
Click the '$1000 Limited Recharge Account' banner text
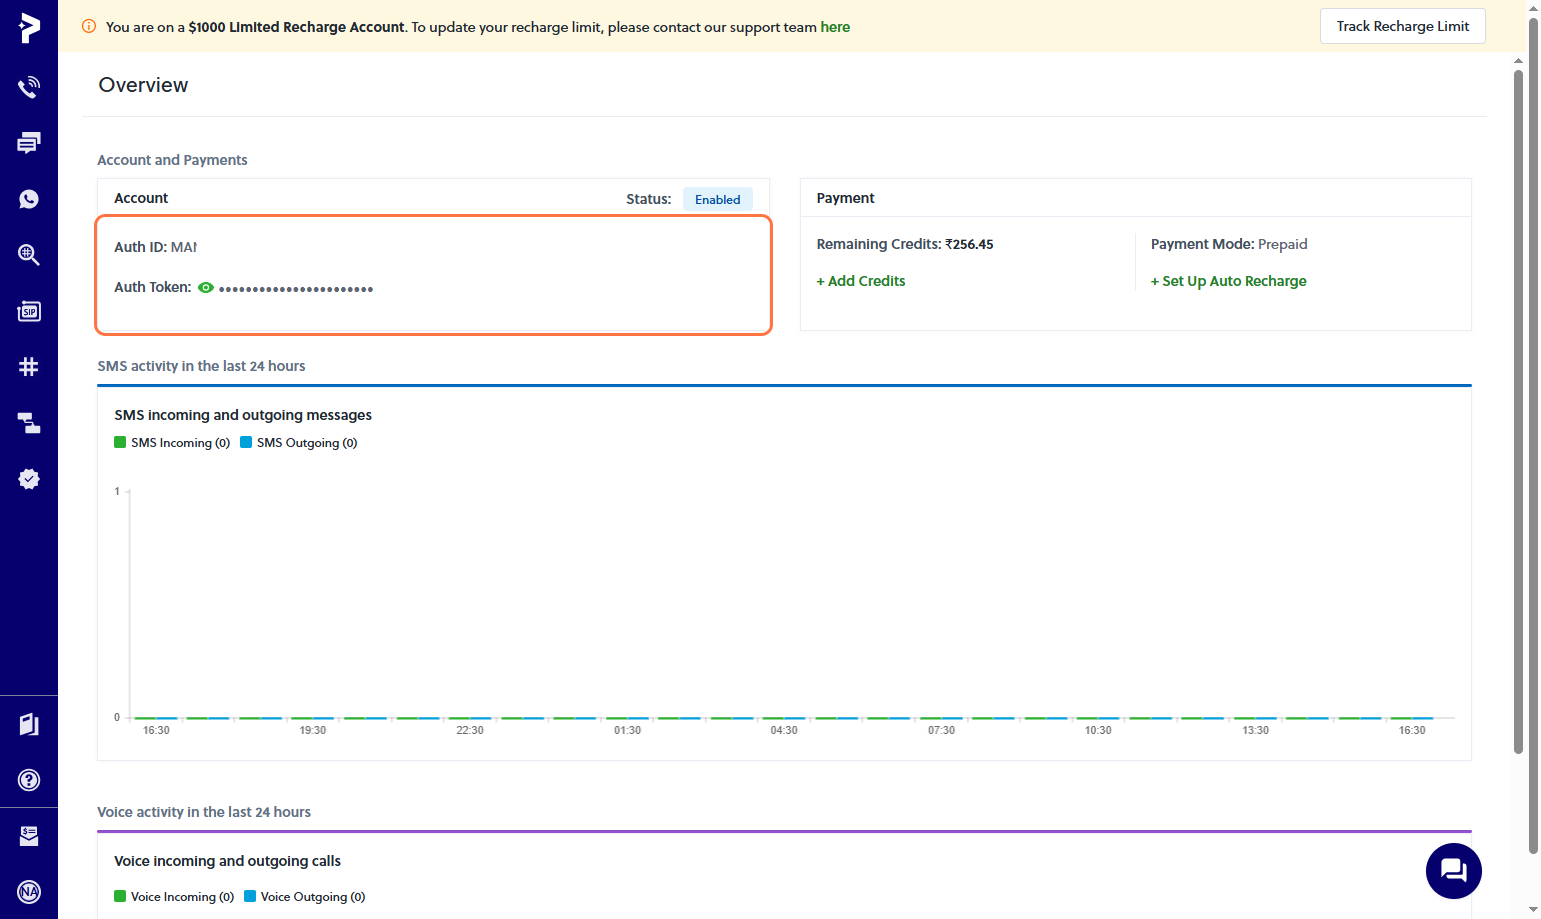(x=296, y=27)
